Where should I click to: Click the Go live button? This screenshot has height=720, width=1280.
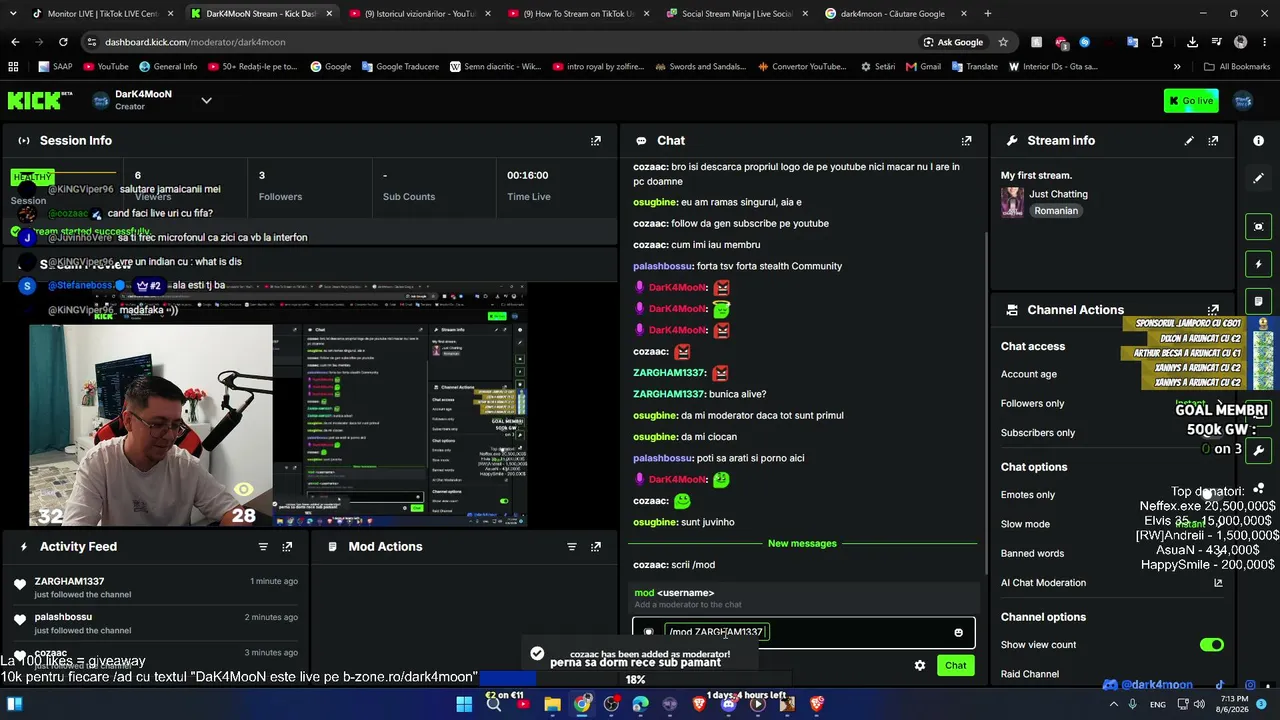(x=1191, y=100)
